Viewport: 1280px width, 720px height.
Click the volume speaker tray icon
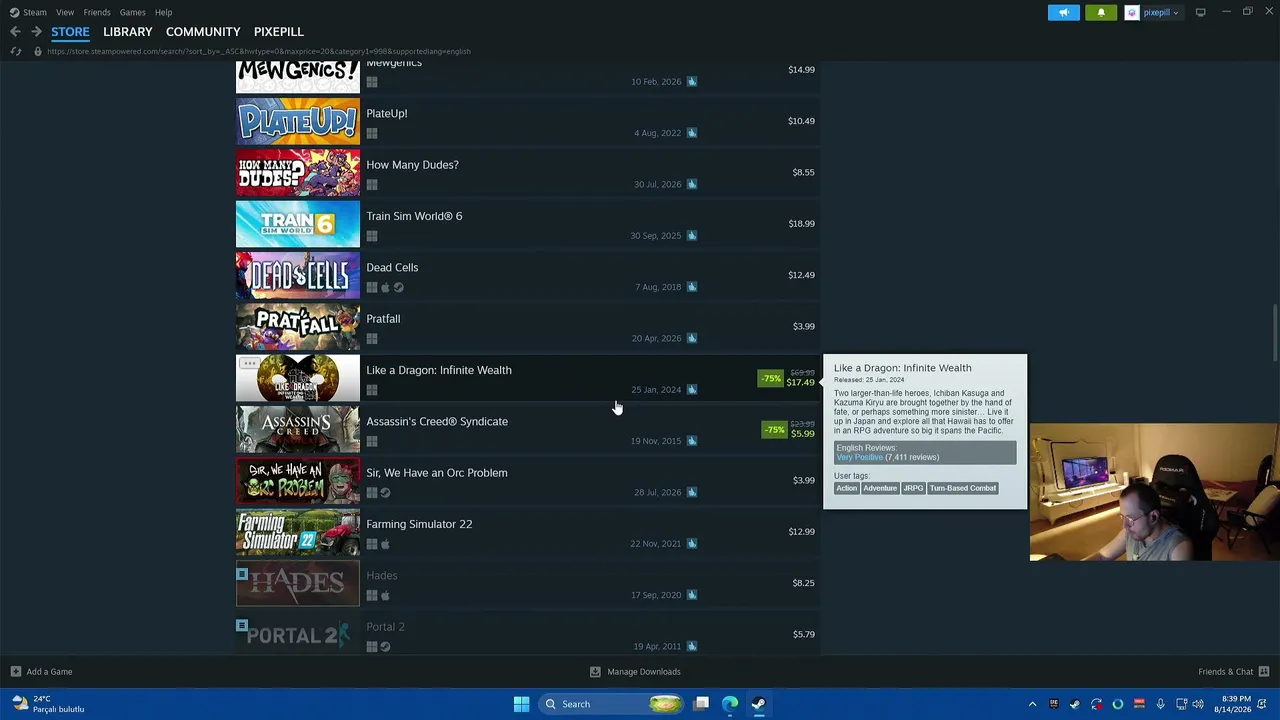click(x=1198, y=704)
